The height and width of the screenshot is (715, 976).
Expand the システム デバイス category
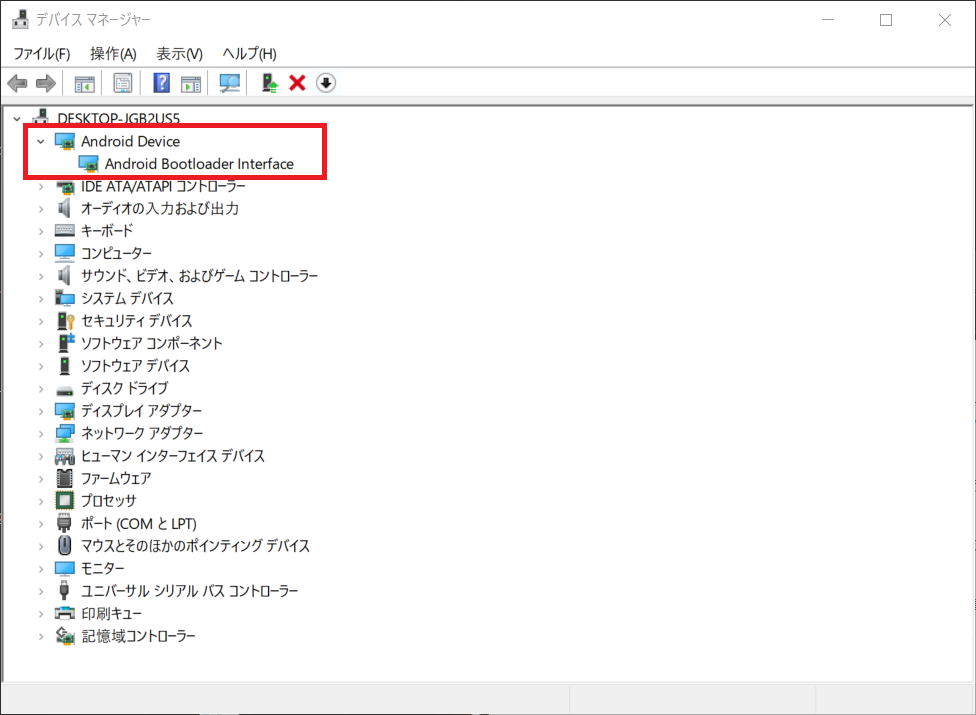[40, 298]
